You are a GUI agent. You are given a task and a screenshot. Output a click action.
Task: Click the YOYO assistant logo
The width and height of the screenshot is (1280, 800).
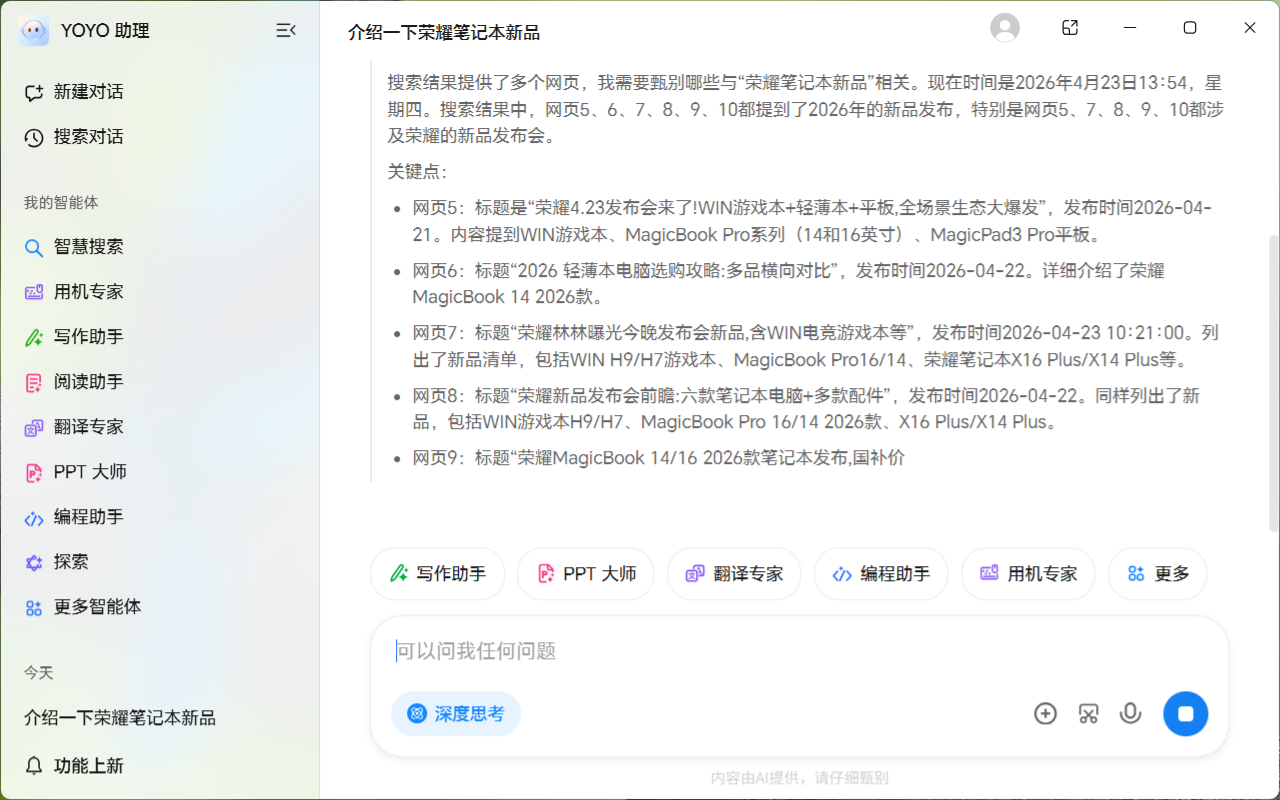(33, 31)
